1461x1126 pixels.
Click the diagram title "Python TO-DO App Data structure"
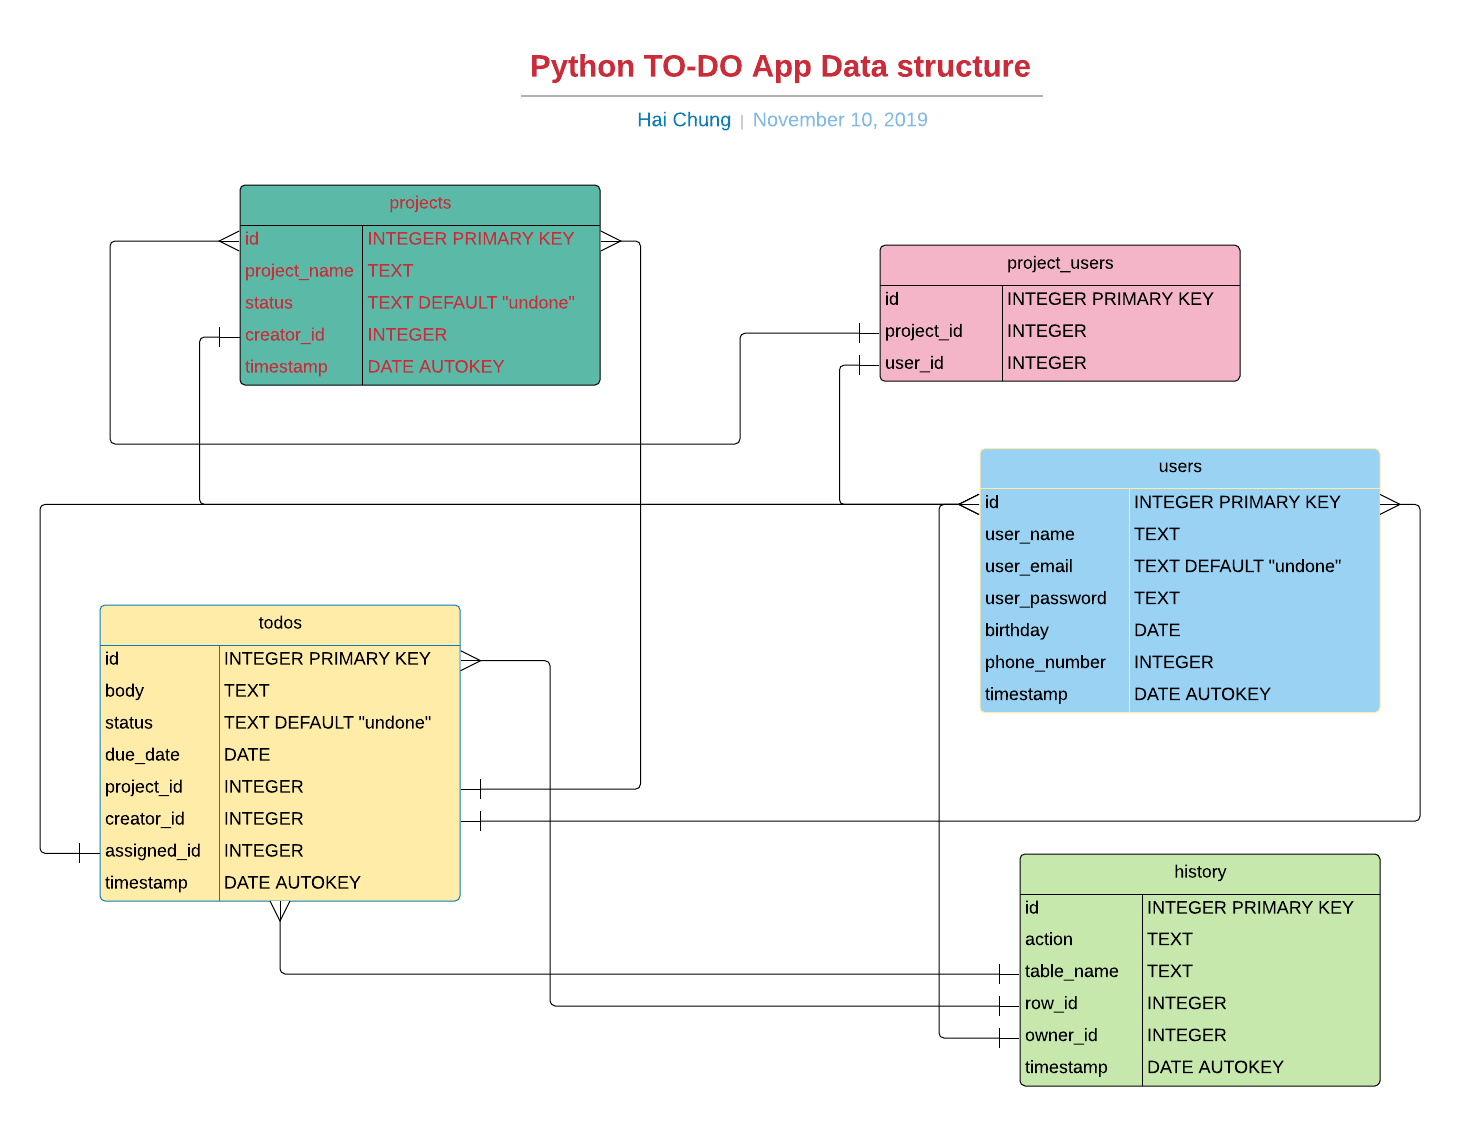(779, 66)
